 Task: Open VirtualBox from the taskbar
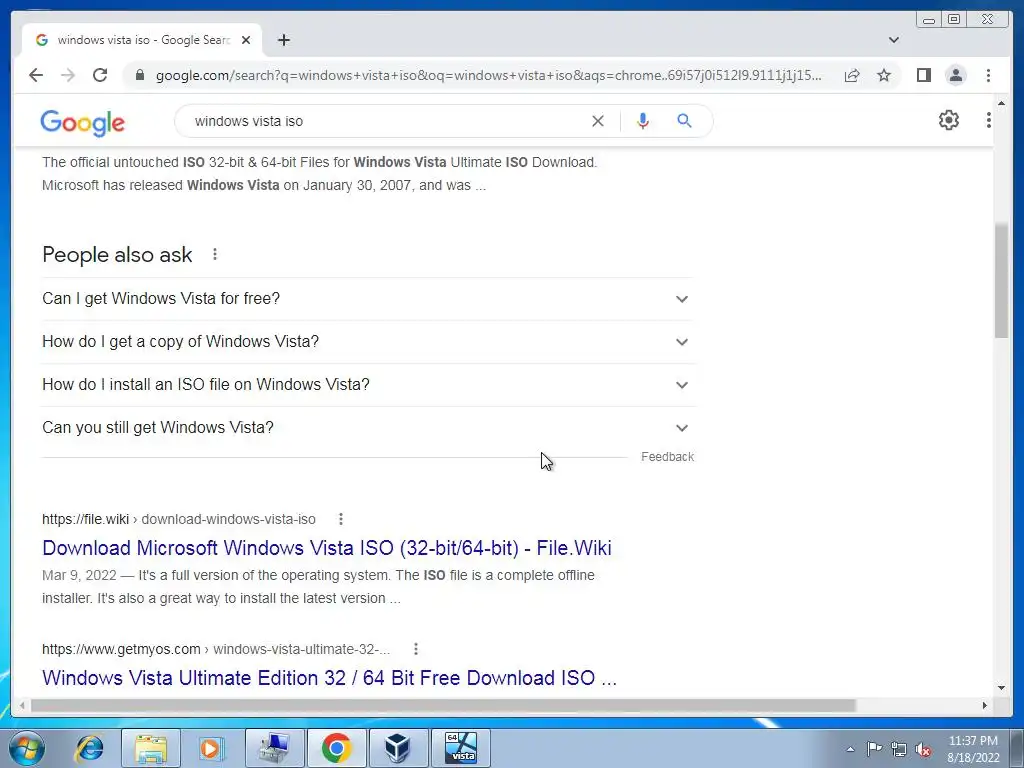pyautogui.click(x=398, y=748)
